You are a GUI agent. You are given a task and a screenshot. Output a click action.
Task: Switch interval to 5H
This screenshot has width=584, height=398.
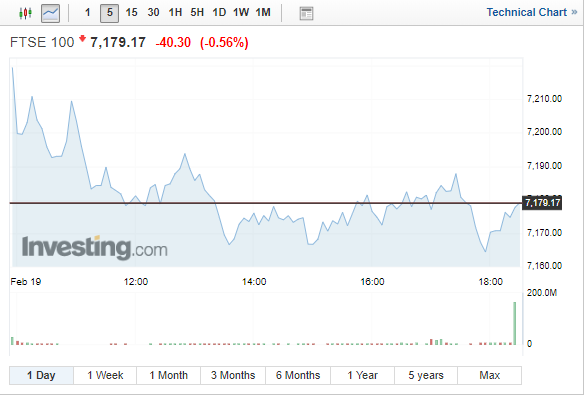(197, 13)
